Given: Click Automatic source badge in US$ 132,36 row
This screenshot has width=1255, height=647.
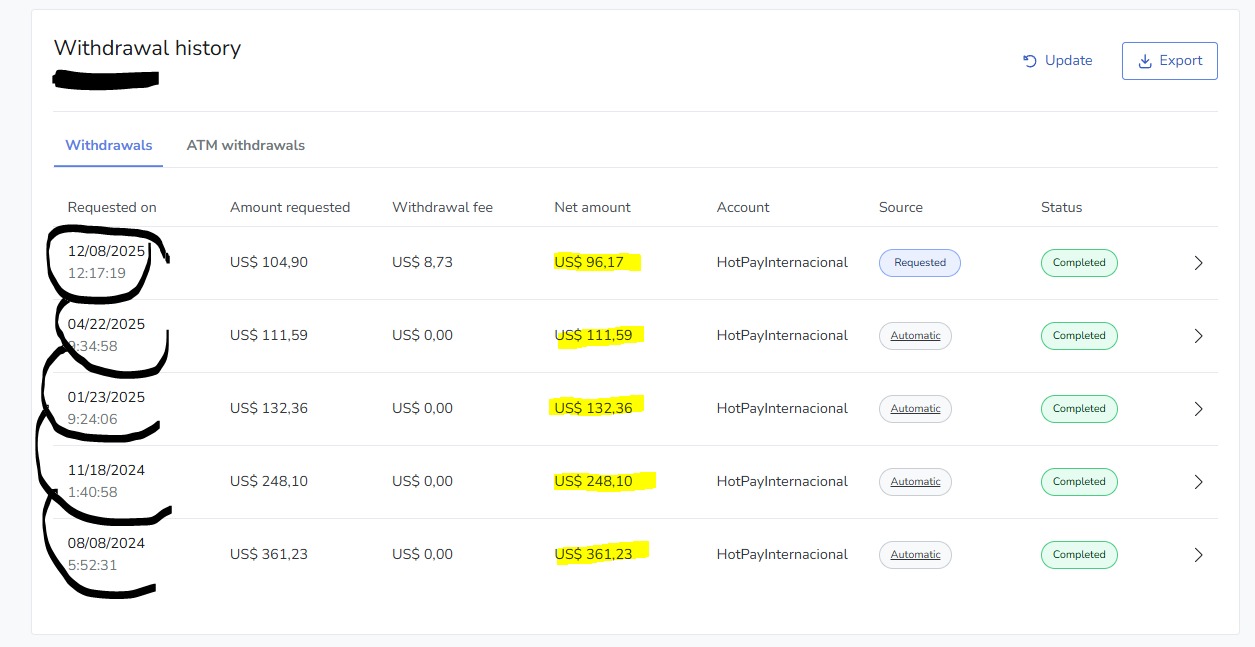Looking at the screenshot, I should [915, 409].
